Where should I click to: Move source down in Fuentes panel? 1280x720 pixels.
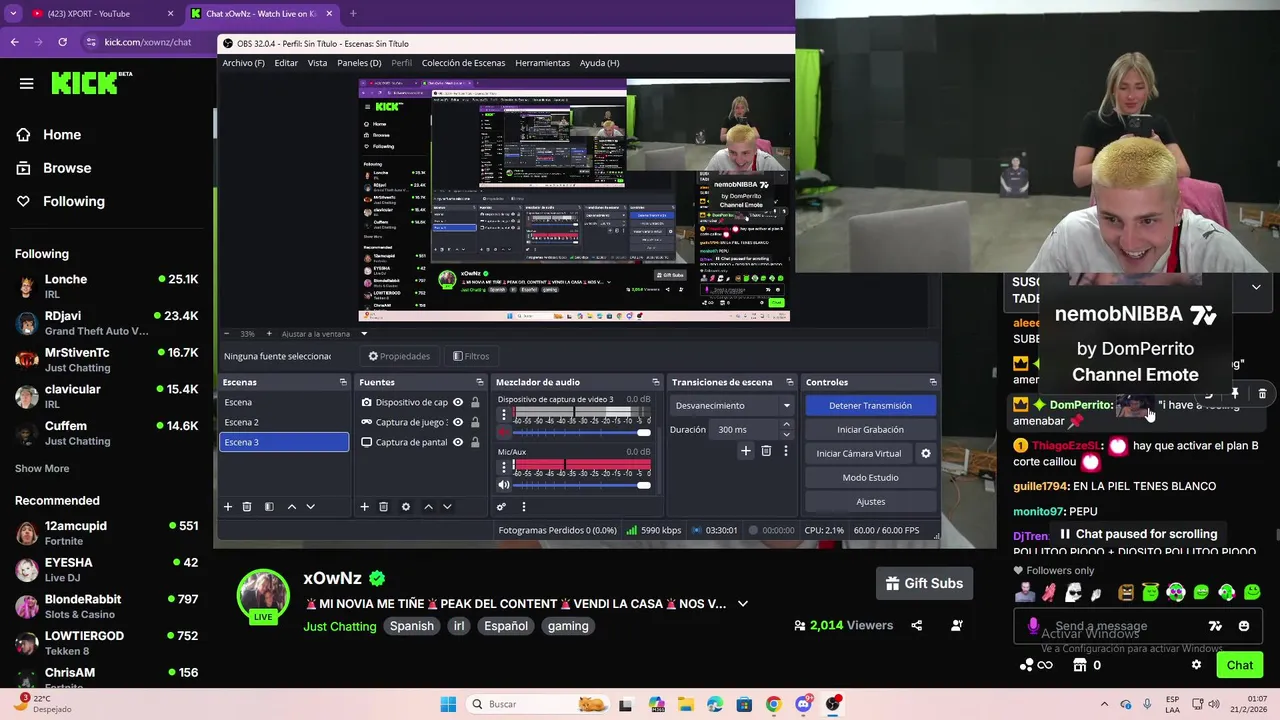coord(447,507)
